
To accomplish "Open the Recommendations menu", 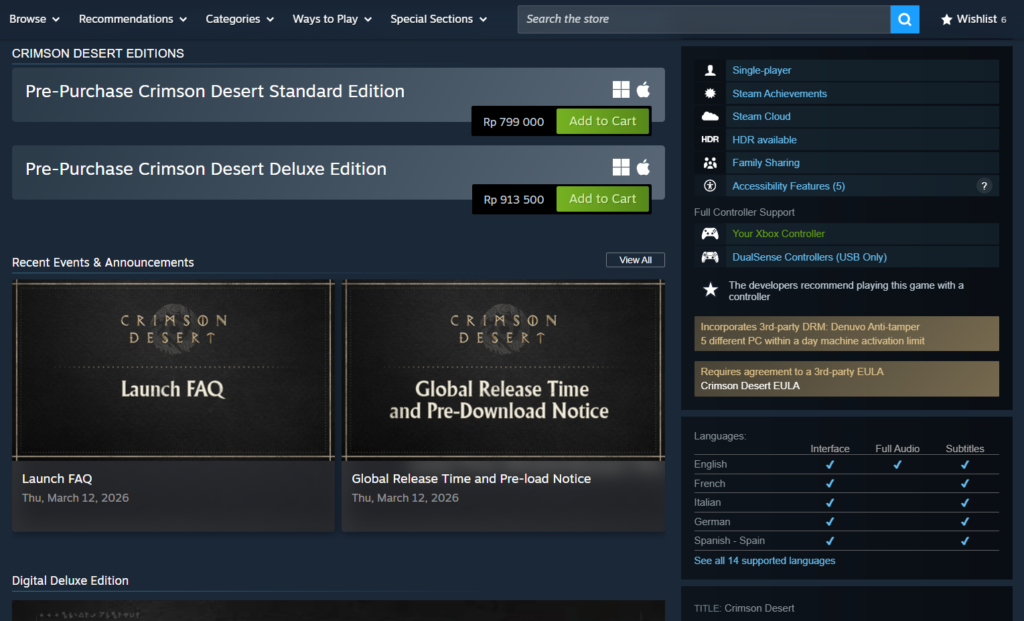I will pos(132,18).
